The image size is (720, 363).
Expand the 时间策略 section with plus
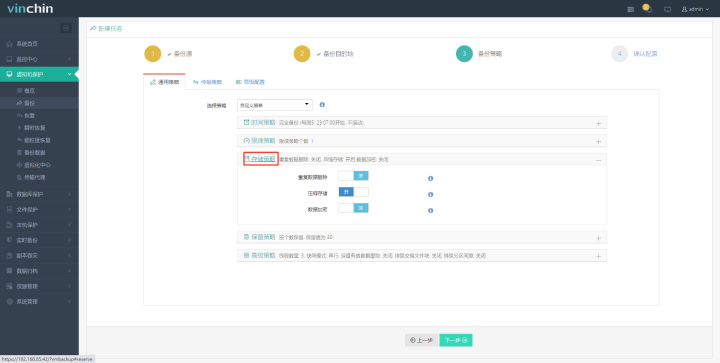coord(598,123)
